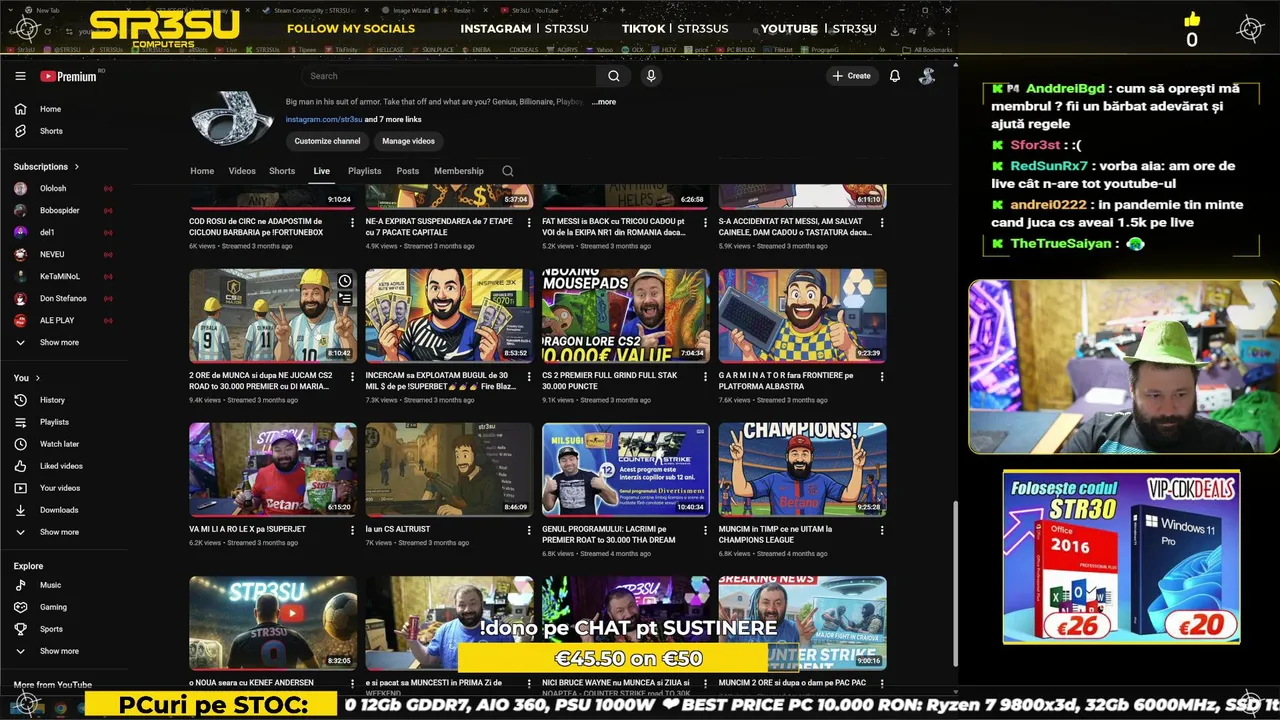
Task: Click Watch later icon on 2 ORE de MUNCA thumbnail
Action: [x=344, y=281]
